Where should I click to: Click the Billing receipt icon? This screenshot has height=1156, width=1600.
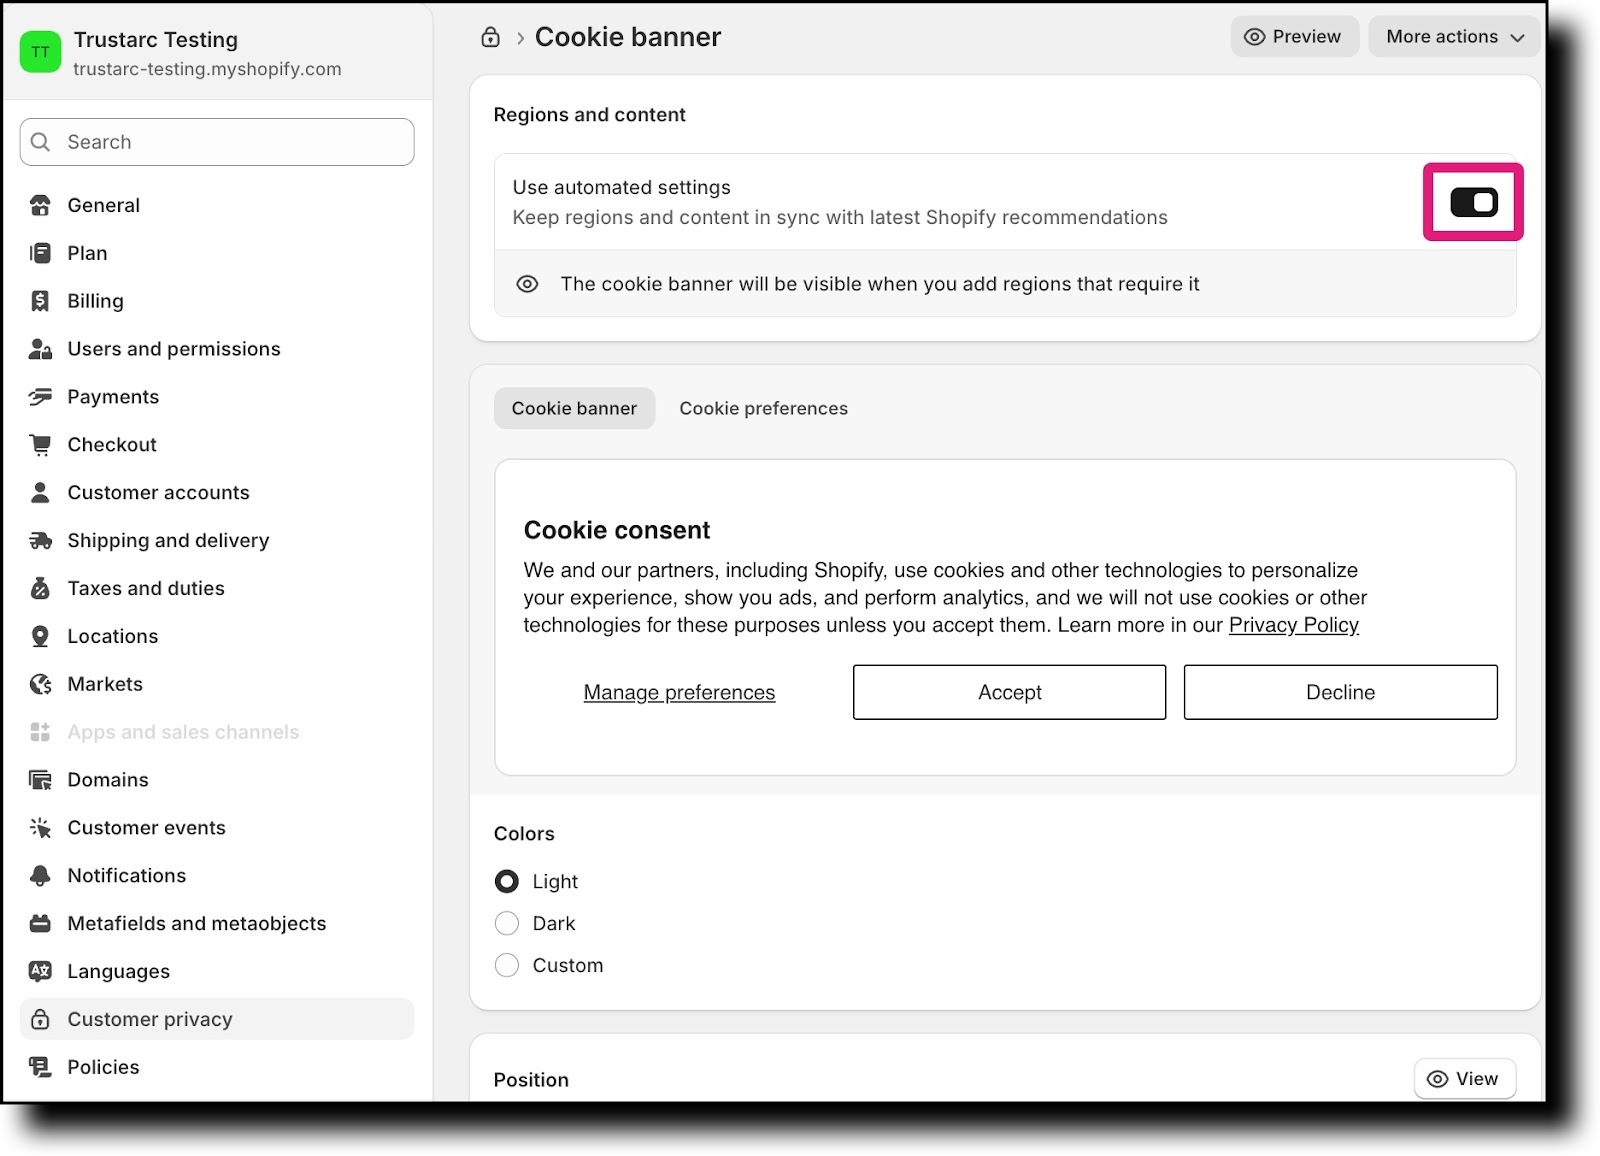click(40, 301)
